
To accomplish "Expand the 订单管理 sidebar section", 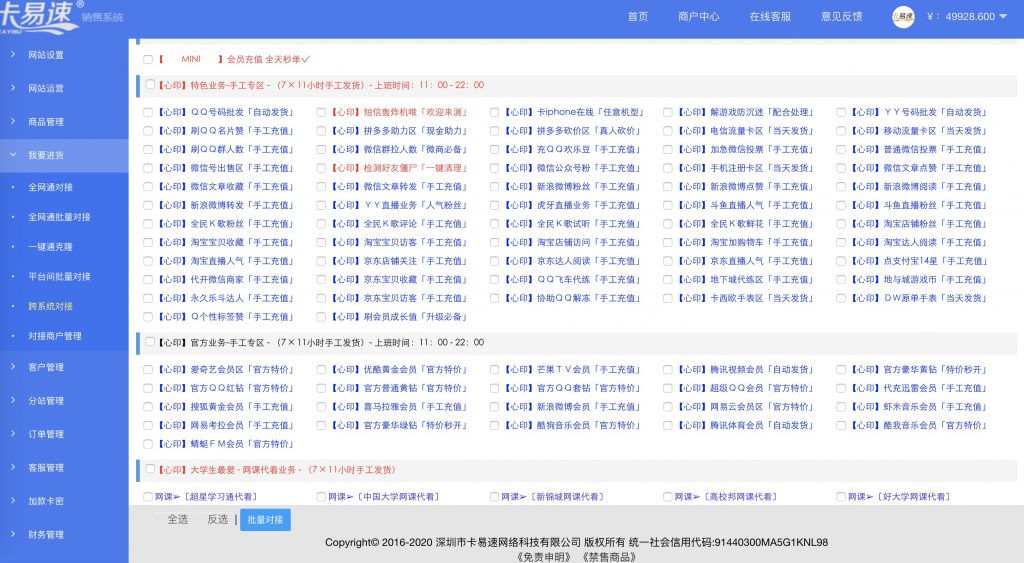I will coord(64,434).
